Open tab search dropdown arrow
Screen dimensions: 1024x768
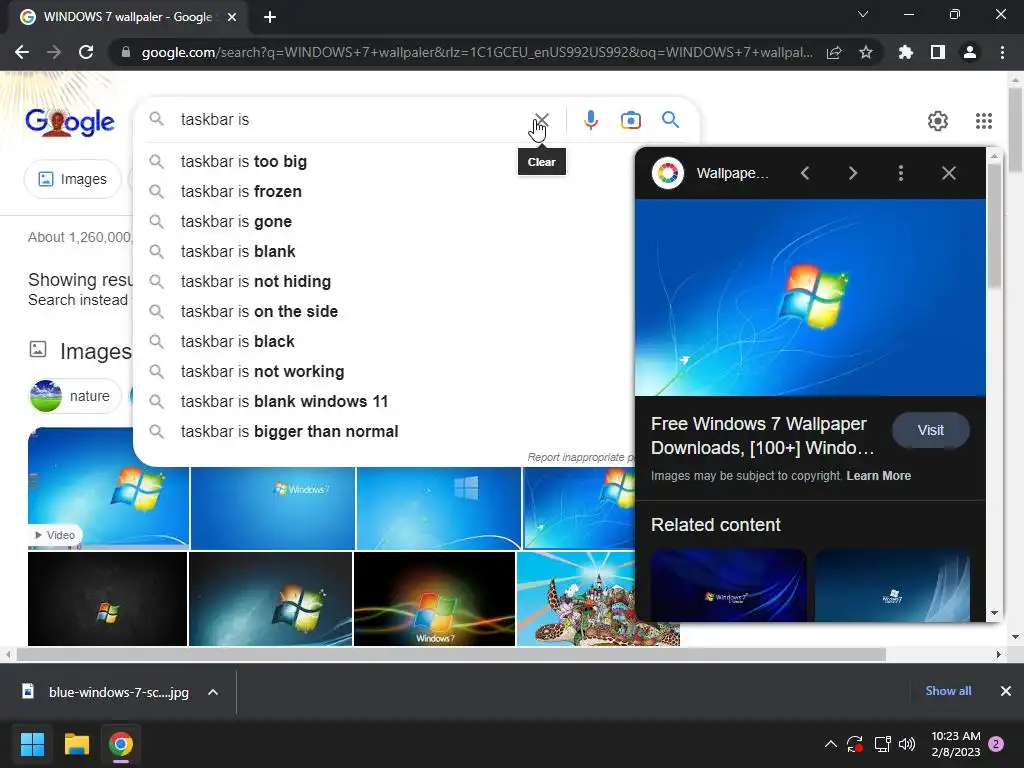[863, 14]
